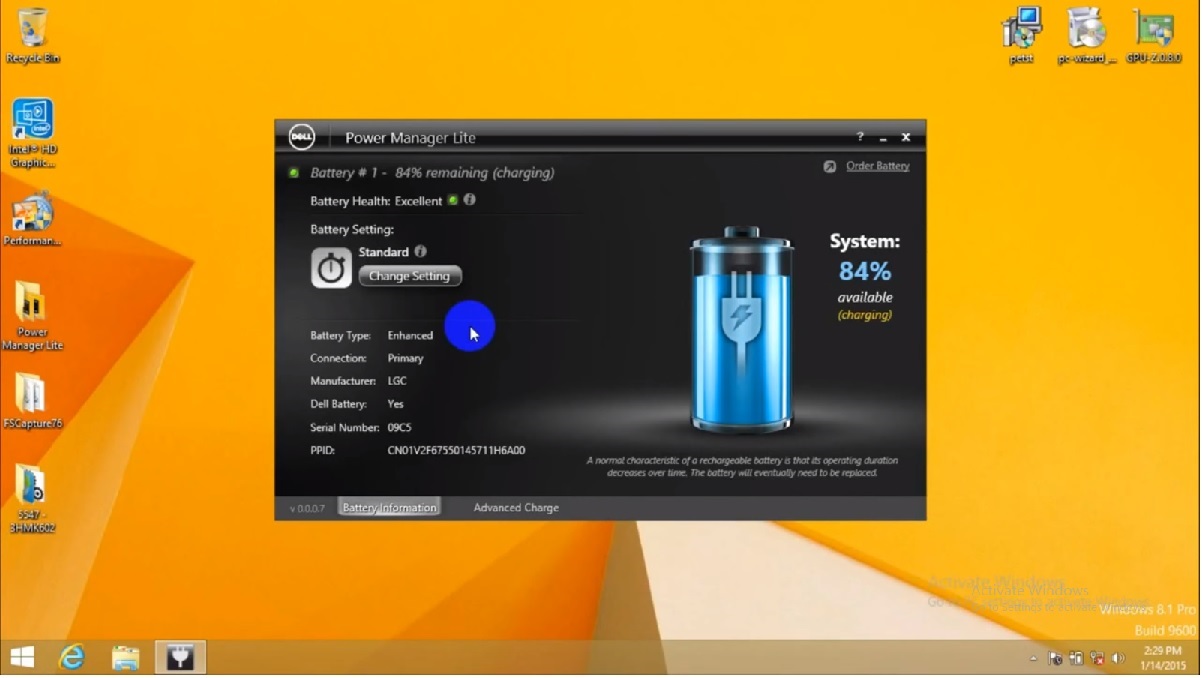This screenshot has width=1202, height=678.
Task: Follow the Order Battery link
Action: click(878, 166)
